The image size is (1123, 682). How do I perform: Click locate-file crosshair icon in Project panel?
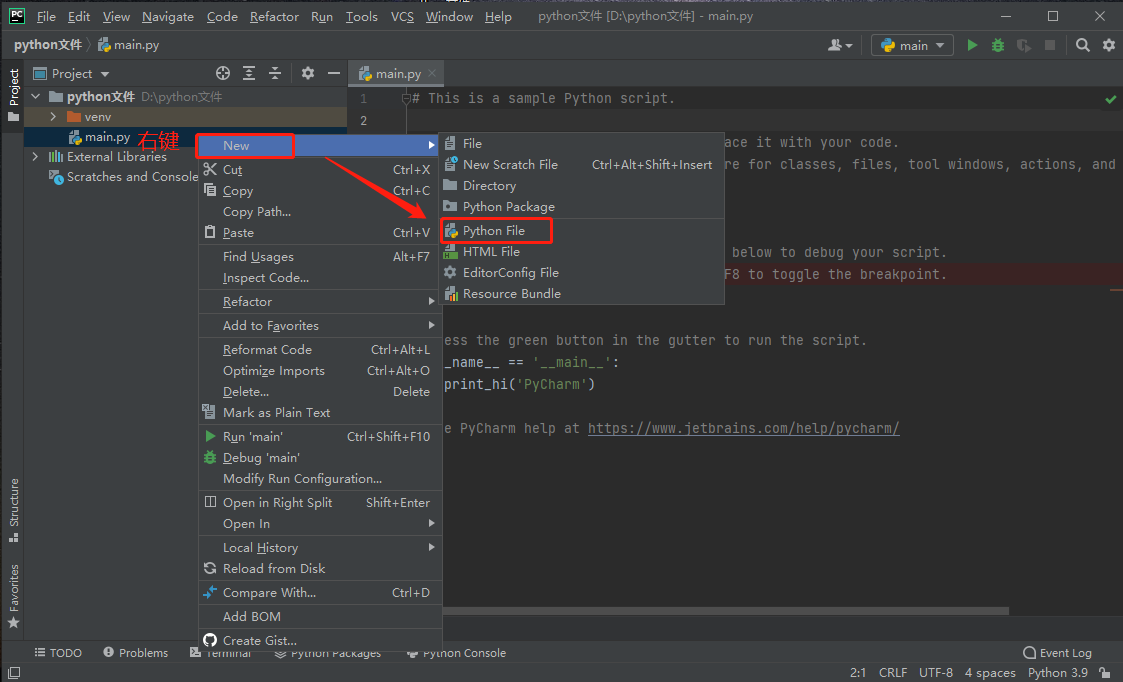coord(223,73)
